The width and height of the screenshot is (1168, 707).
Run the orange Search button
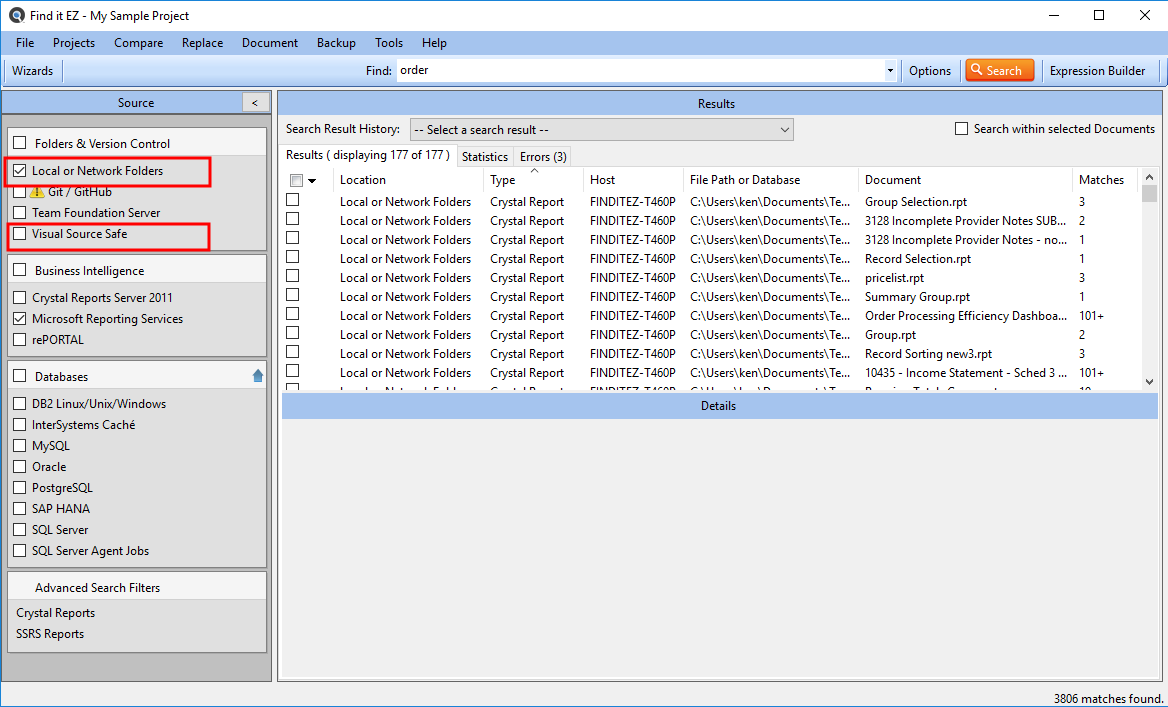point(1000,70)
